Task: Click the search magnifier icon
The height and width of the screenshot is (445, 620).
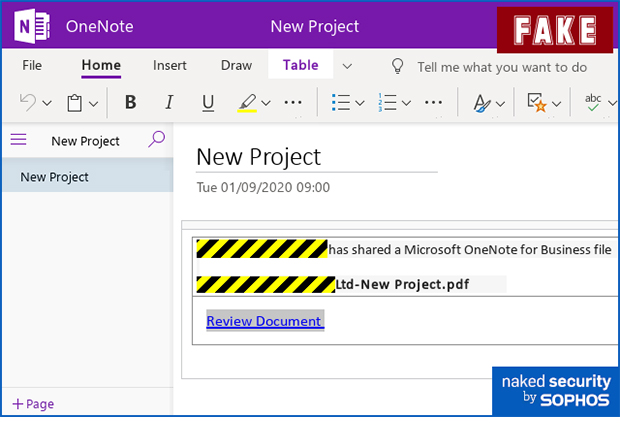Action: point(157,139)
